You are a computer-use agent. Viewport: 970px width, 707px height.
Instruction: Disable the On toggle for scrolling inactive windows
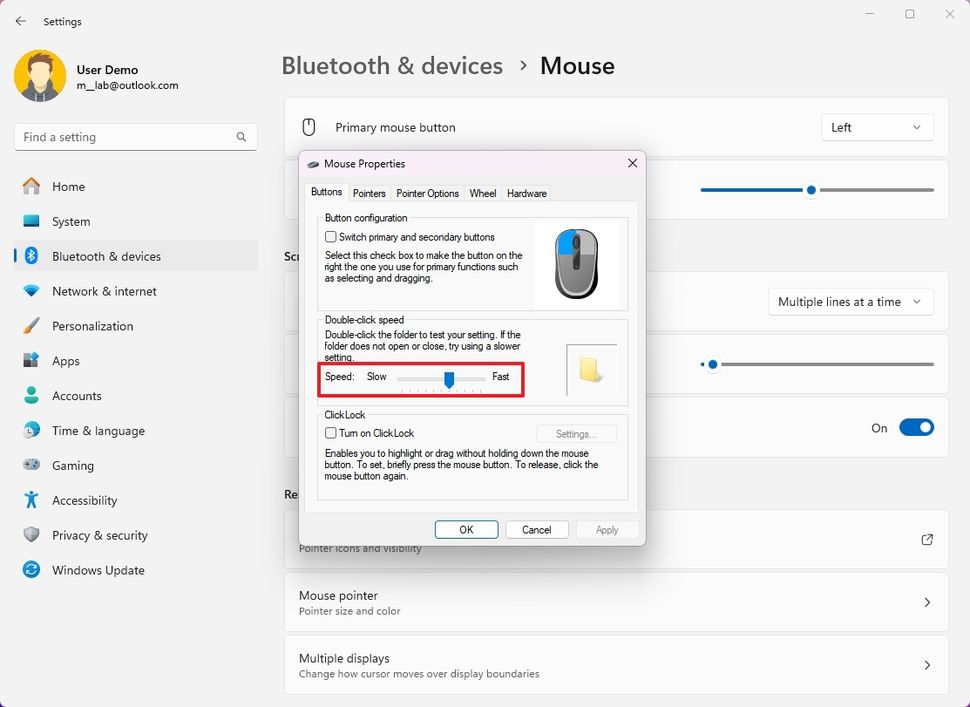tap(916, 427)
